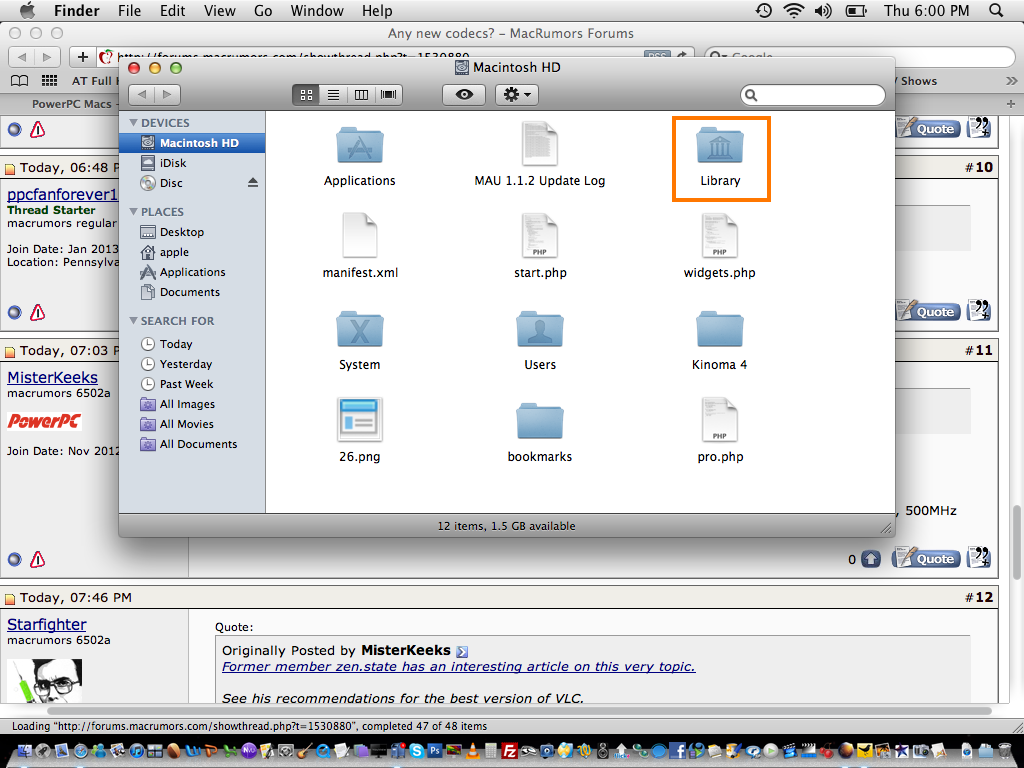Open Safari Top Sites grid icon
This screenshot has height=768, width=1024.
tap(50, 81)
